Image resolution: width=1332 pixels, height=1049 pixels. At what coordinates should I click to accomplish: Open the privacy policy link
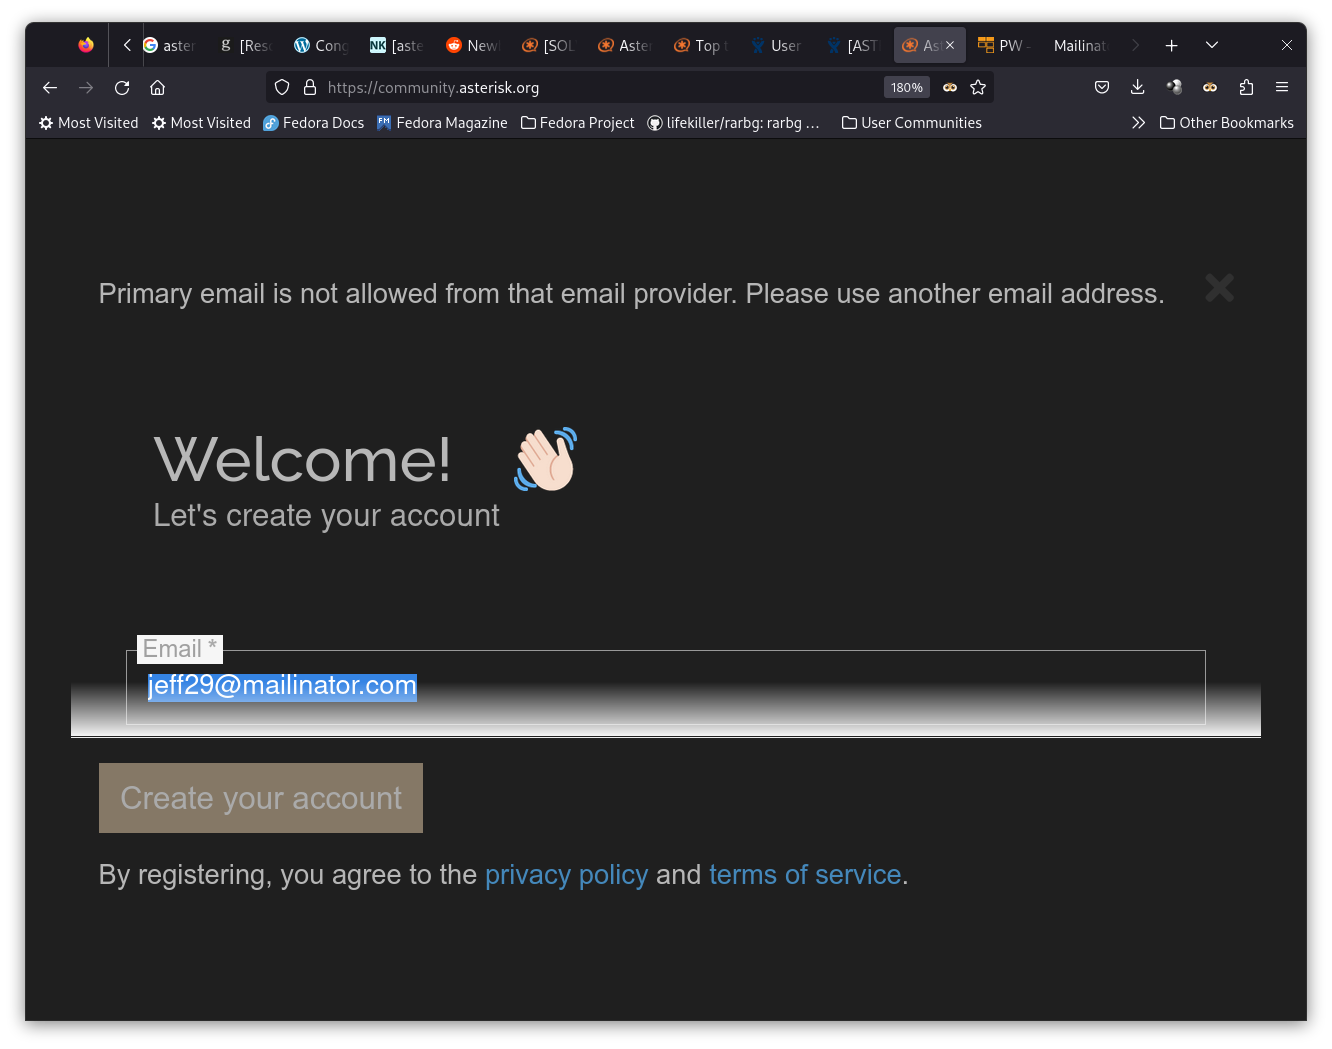(567, 875)
